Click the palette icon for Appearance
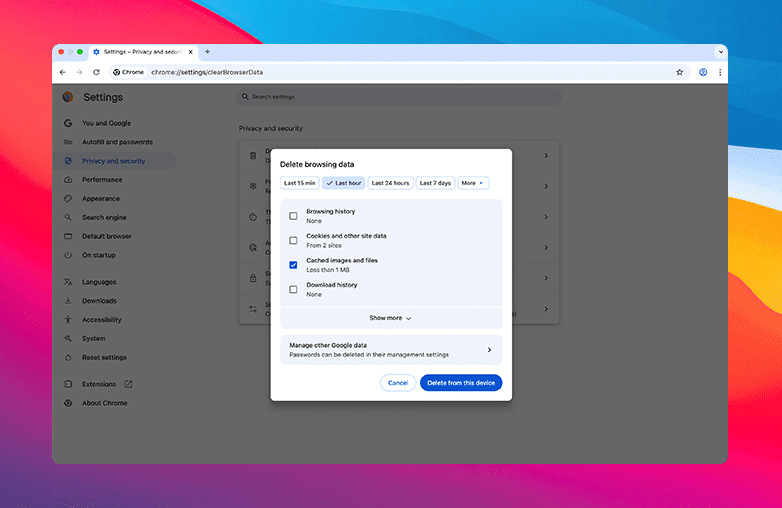This screenshot has width=782, height=508. pos(68,199)
